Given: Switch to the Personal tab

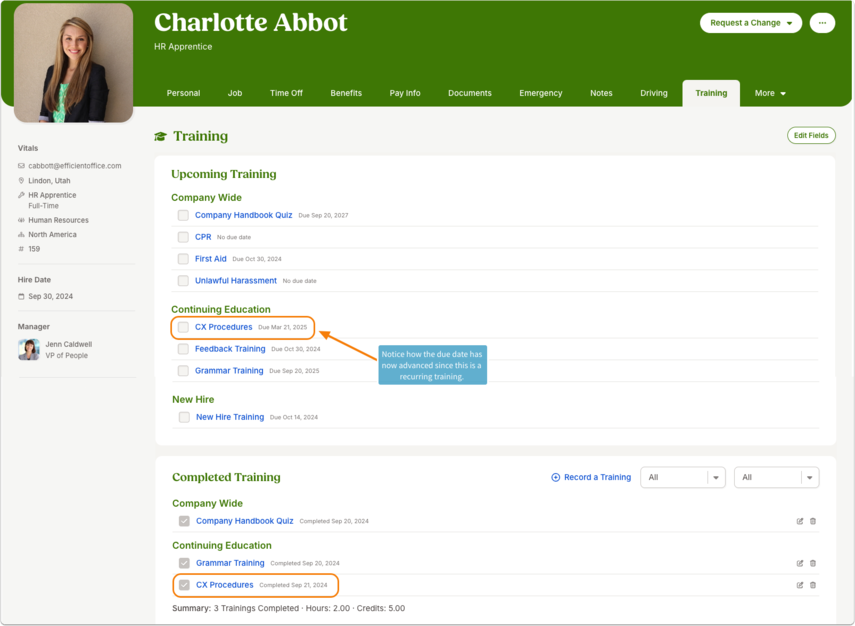Looking at the screenshot, I should coord(183,93).
